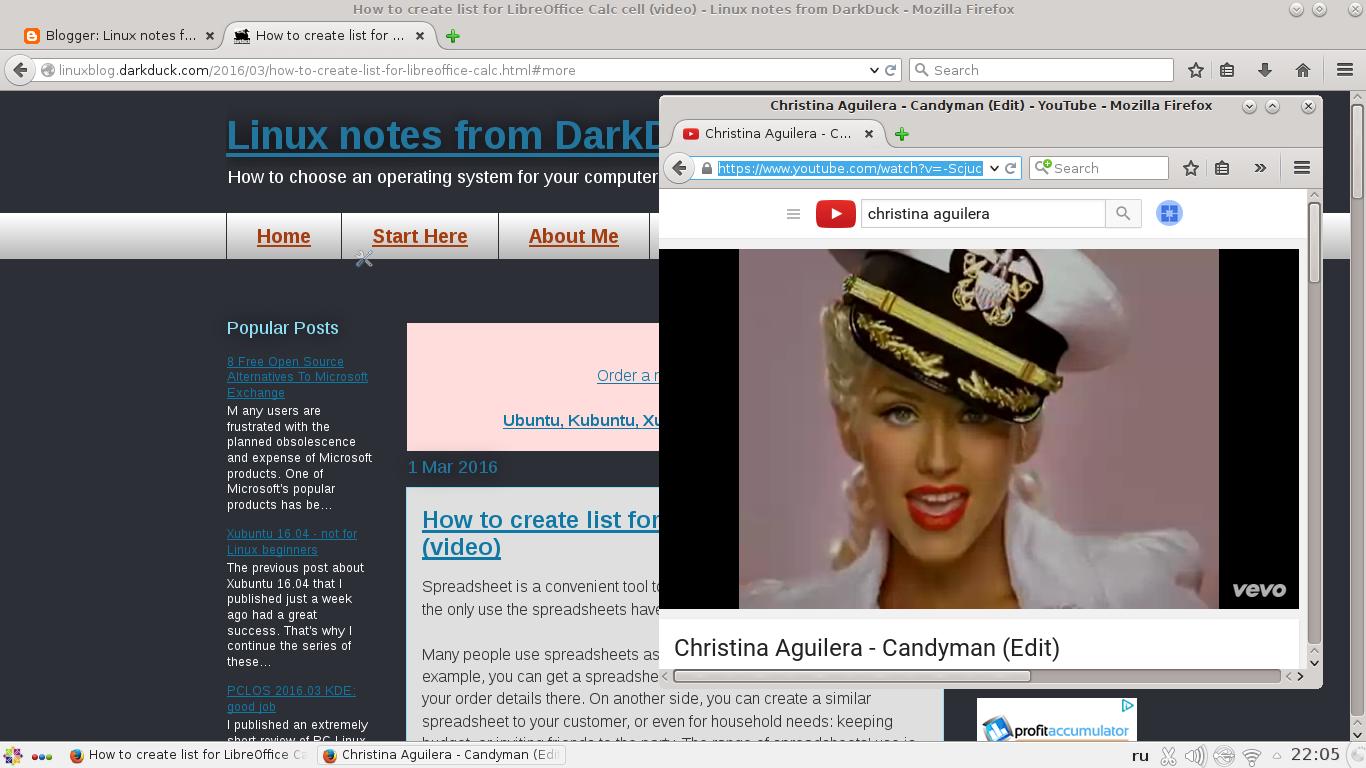The width and height of the screenshot is (1366, 768).
Task: Click Candyman video player
Action: click(979, 429)
